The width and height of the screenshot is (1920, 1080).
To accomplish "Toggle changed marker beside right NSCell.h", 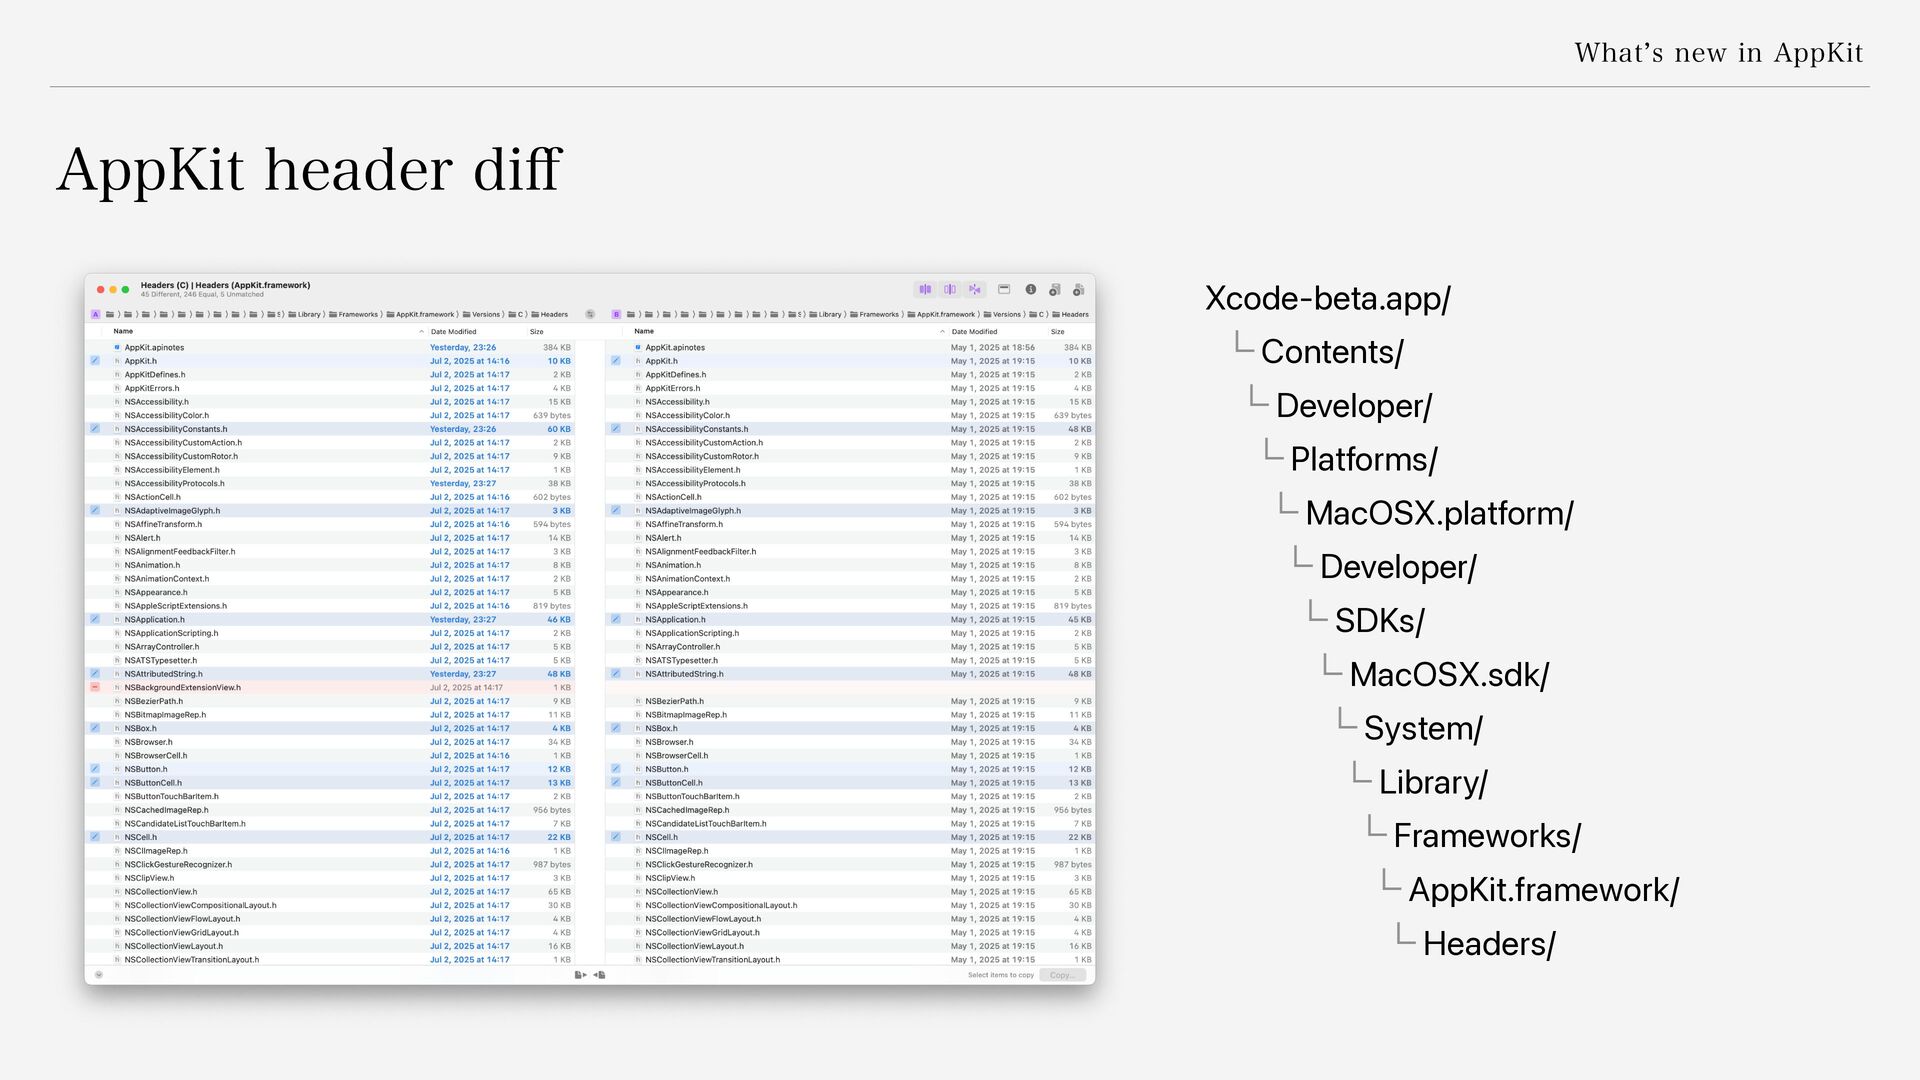I will pyautogui.click(x=616, y=838).
